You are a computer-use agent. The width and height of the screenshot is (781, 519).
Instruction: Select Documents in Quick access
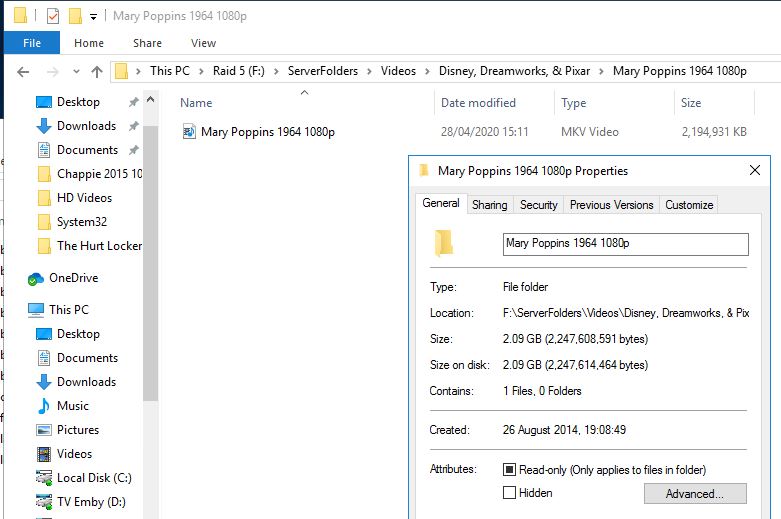coord(87,149)
